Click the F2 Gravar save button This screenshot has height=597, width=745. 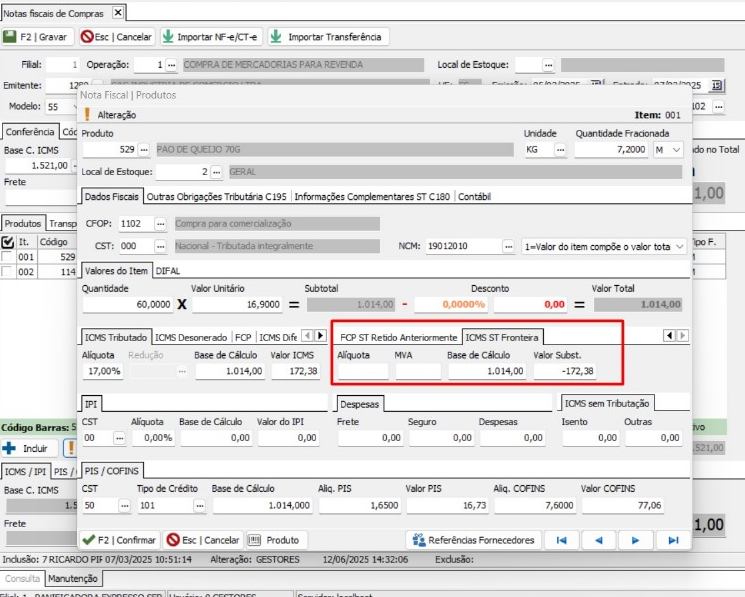tap(36, 37)
